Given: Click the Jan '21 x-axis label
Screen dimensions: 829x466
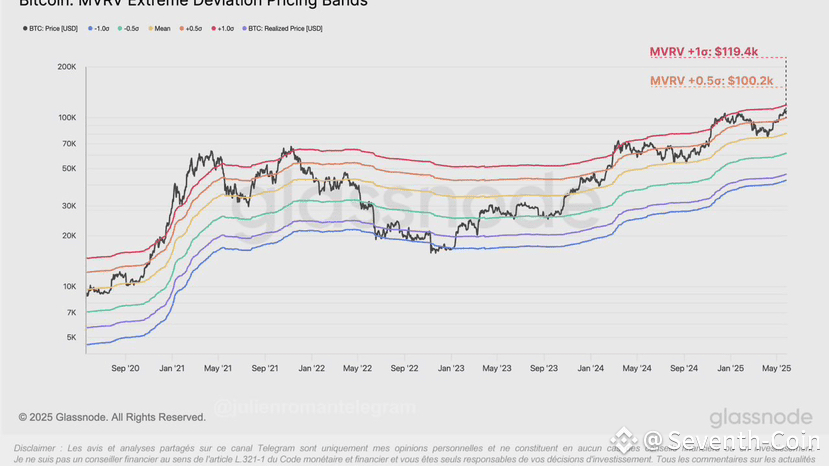Looking at the screenshot, I should coord(172,368).
